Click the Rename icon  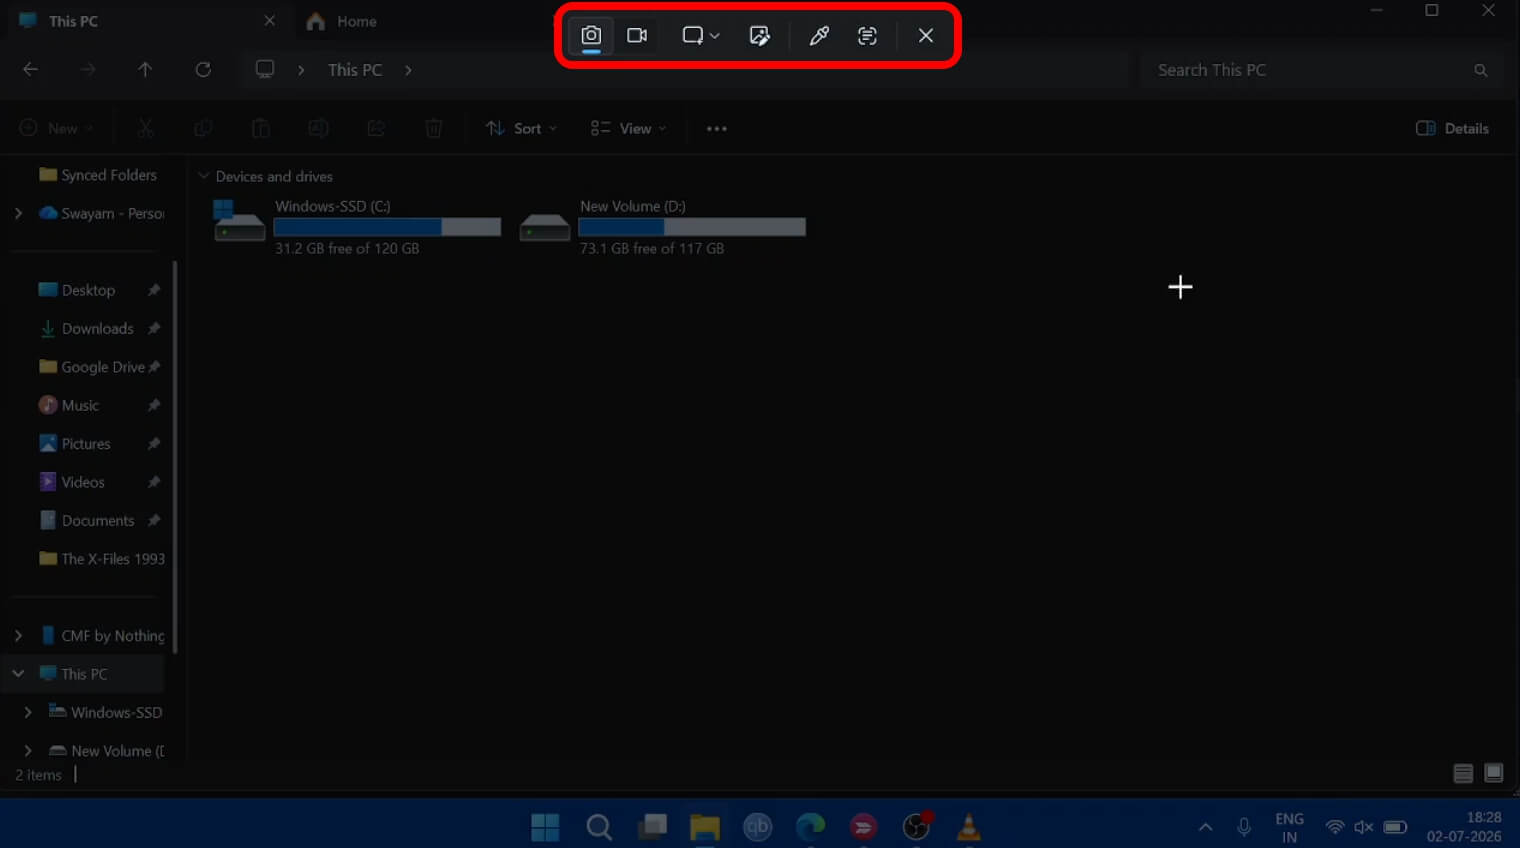[x=318, y=128]
